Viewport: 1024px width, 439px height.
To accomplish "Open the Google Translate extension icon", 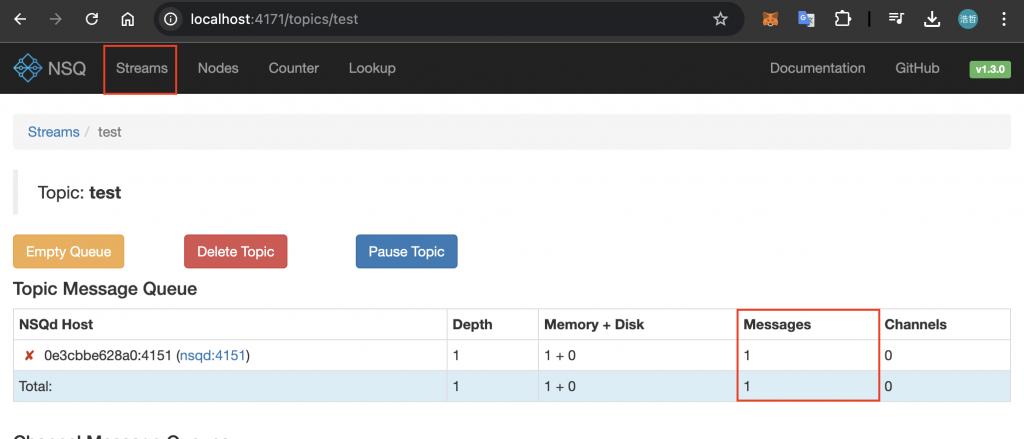I will (x=806, y=19).
